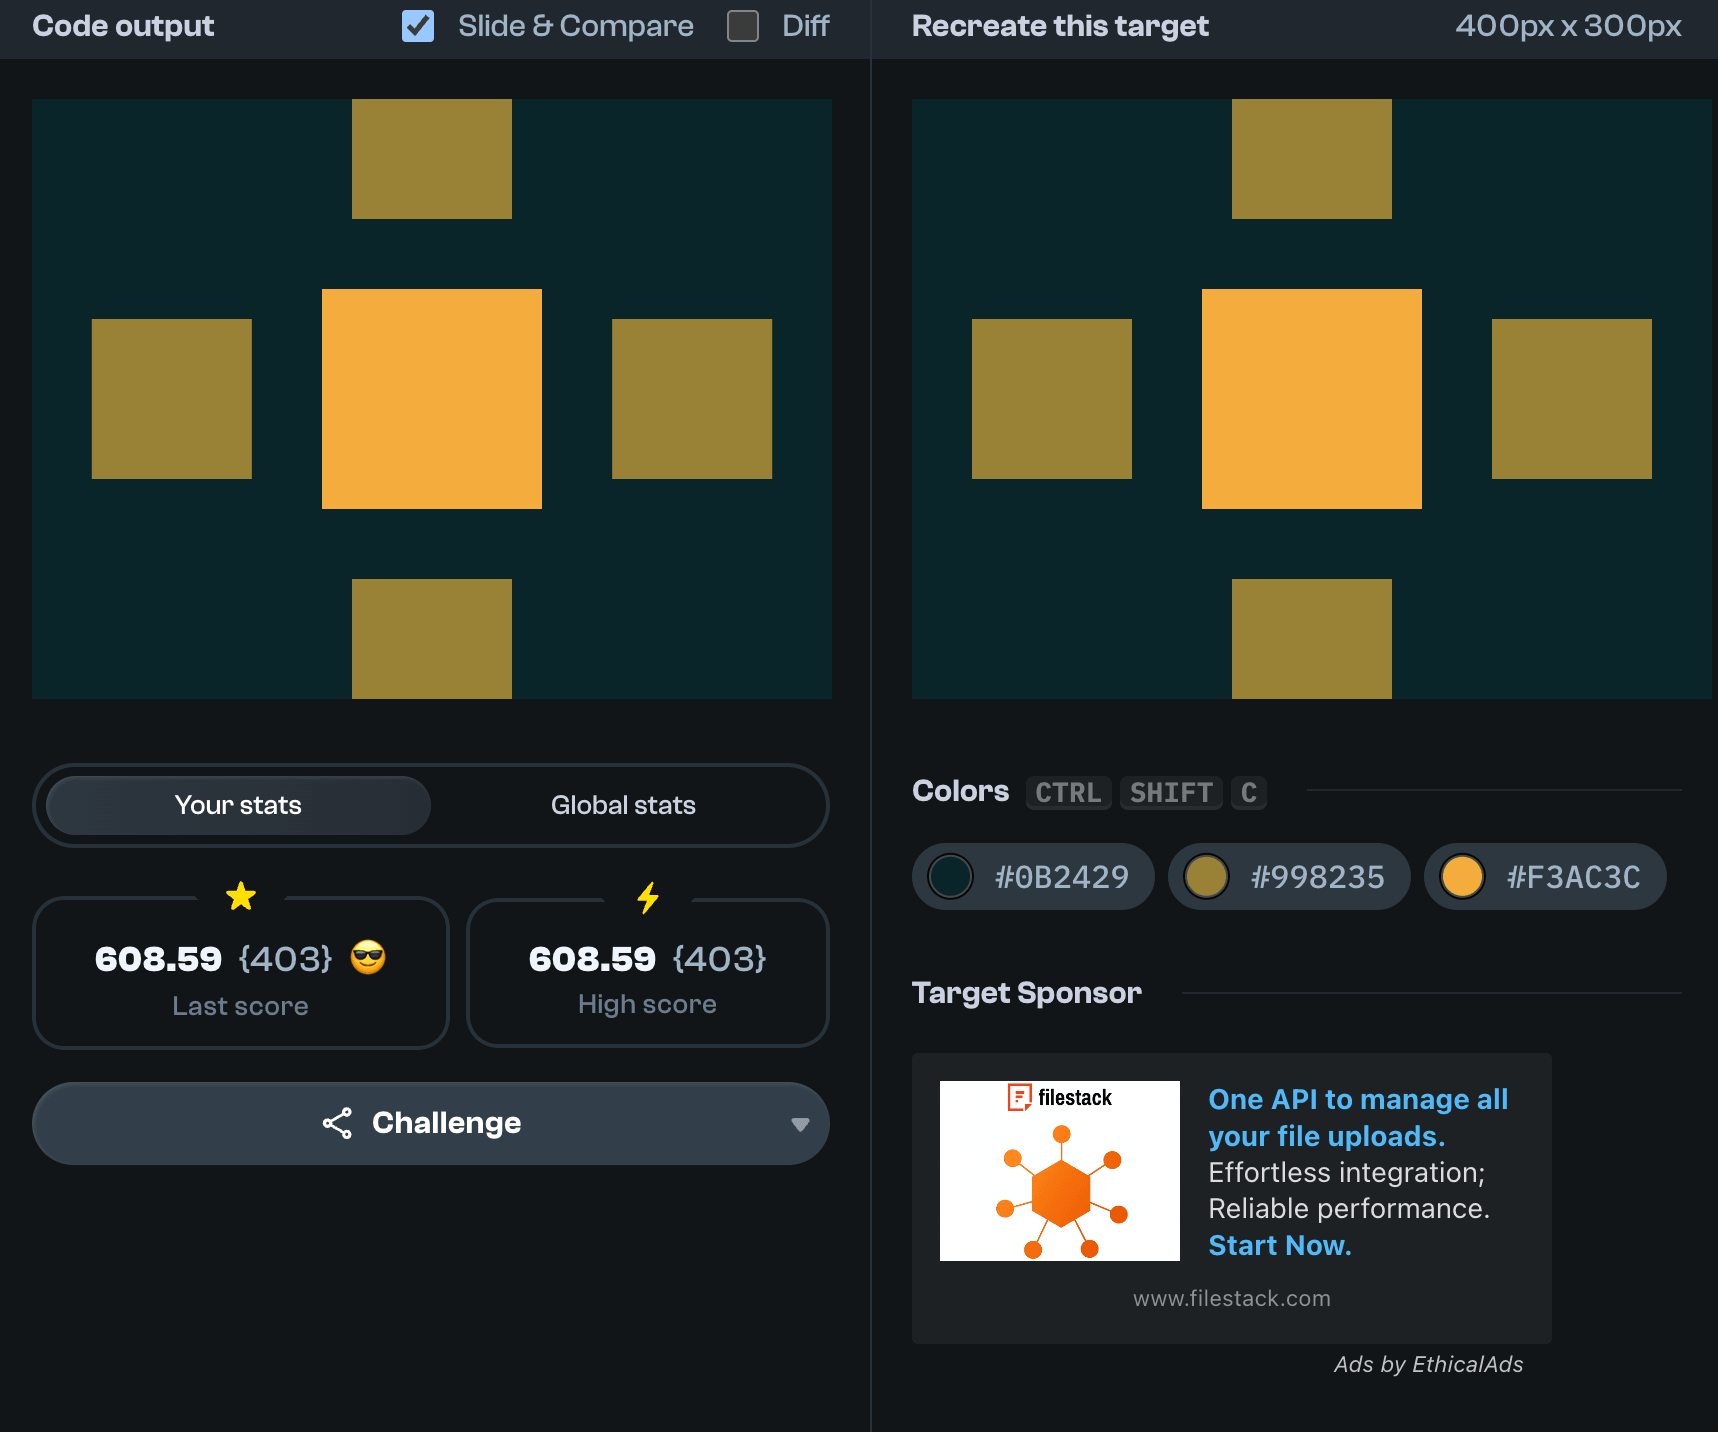Uncheck the Slide & Compare checkbox
Viewport: 1718px width, 1432px height.
tap(418, 26)
